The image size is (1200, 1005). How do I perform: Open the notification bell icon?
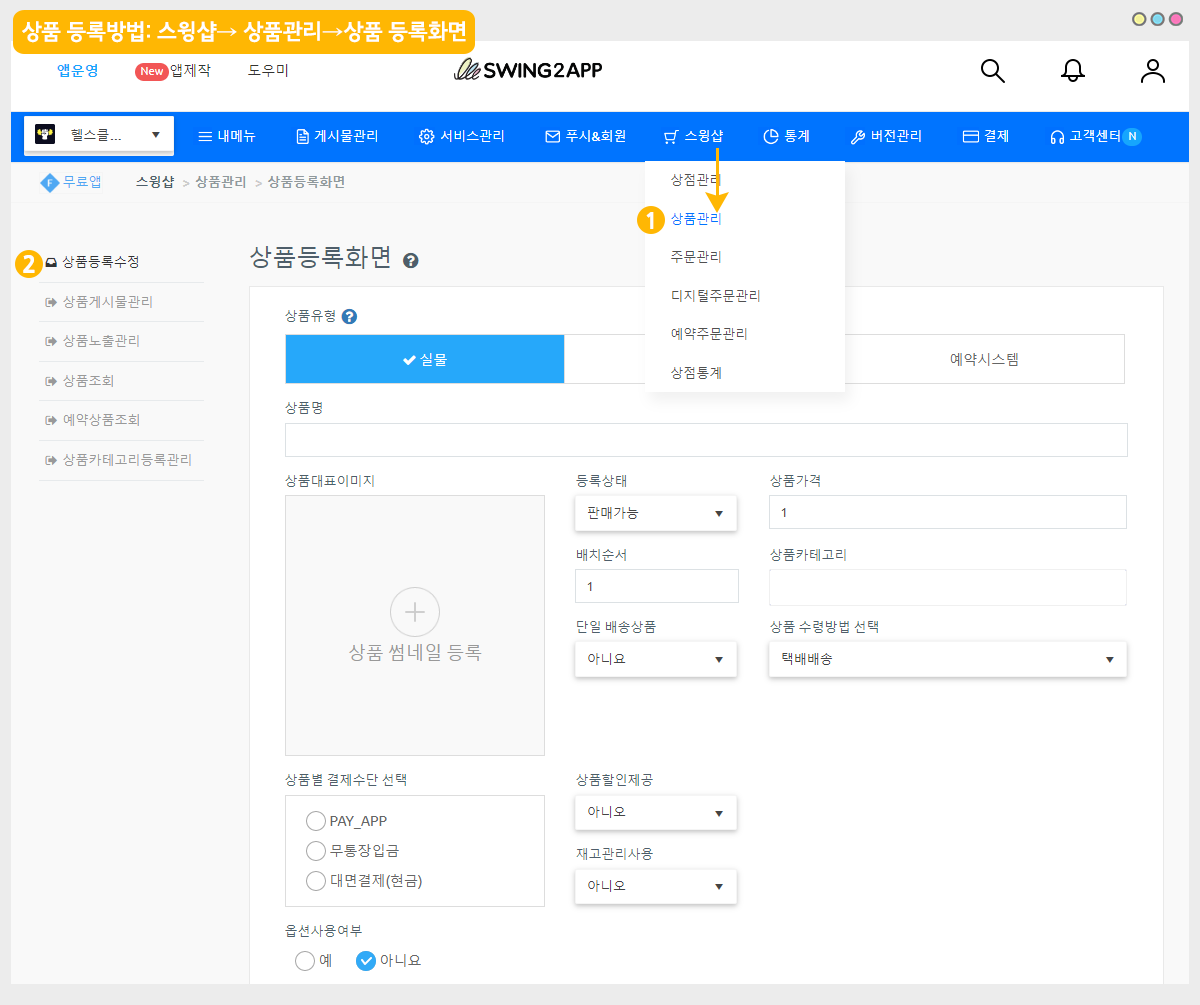(1073, 71)
